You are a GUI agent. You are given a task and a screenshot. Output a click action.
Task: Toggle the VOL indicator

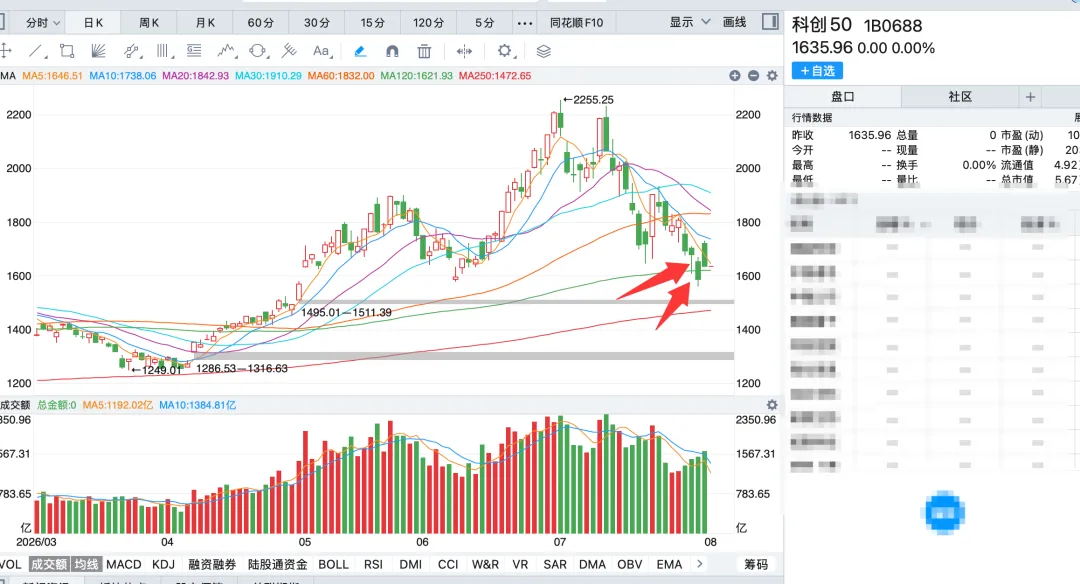click(10, 564)
